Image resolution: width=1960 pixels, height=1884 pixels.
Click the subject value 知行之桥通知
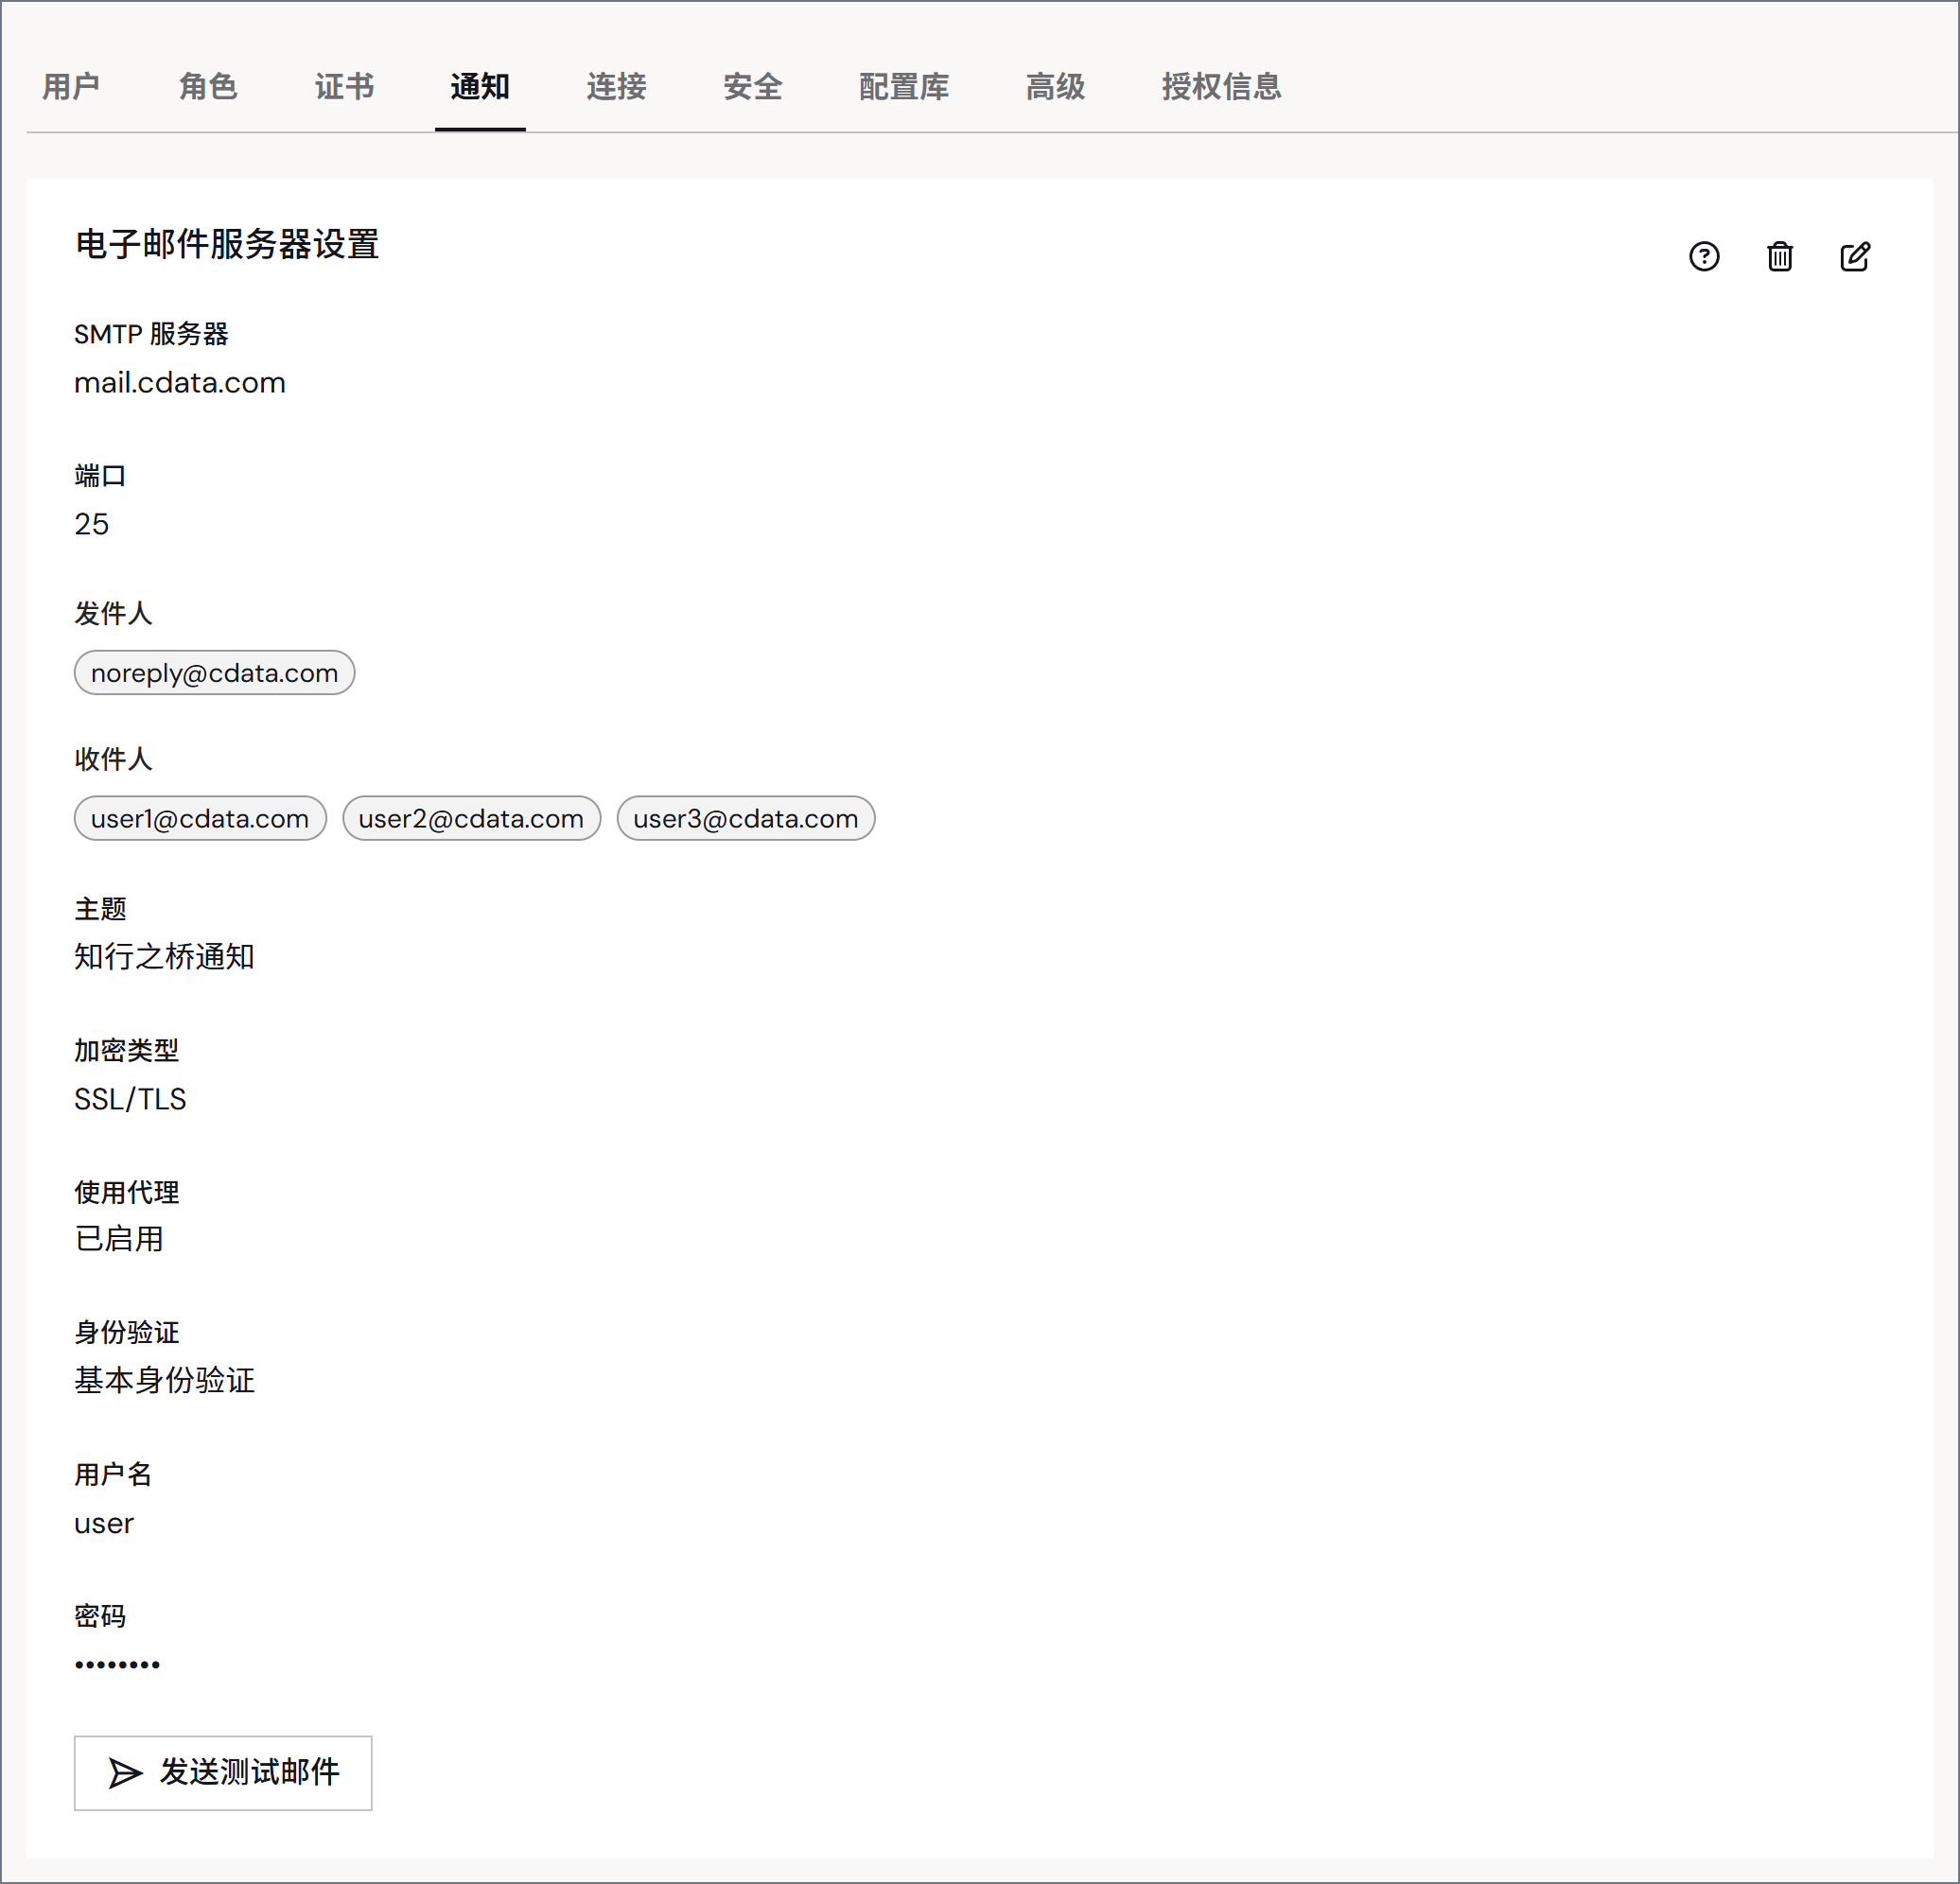click(164, 957)
